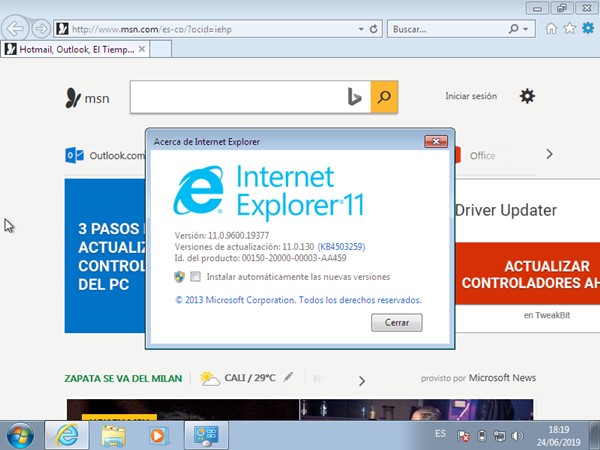Open the MSN page settings gear
The height and width of the screenshot is (450, 600).
(527, 96)
